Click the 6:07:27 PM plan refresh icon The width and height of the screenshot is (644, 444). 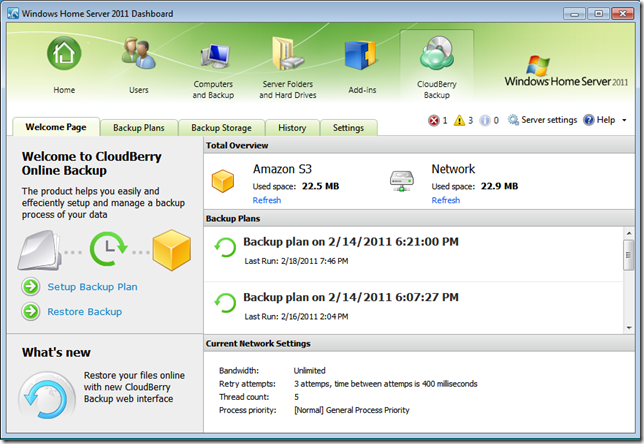pos(225,303)
